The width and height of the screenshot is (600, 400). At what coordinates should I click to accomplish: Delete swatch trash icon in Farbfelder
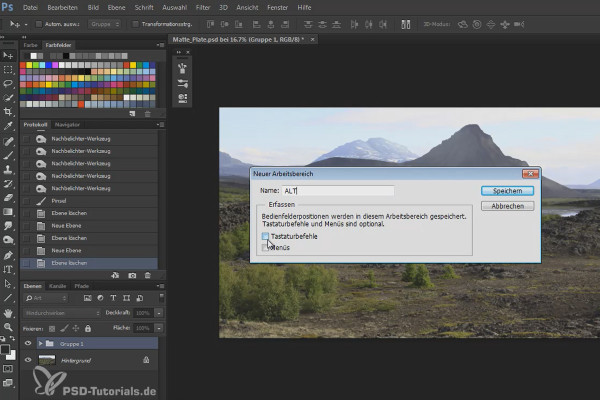pos(147,114)
